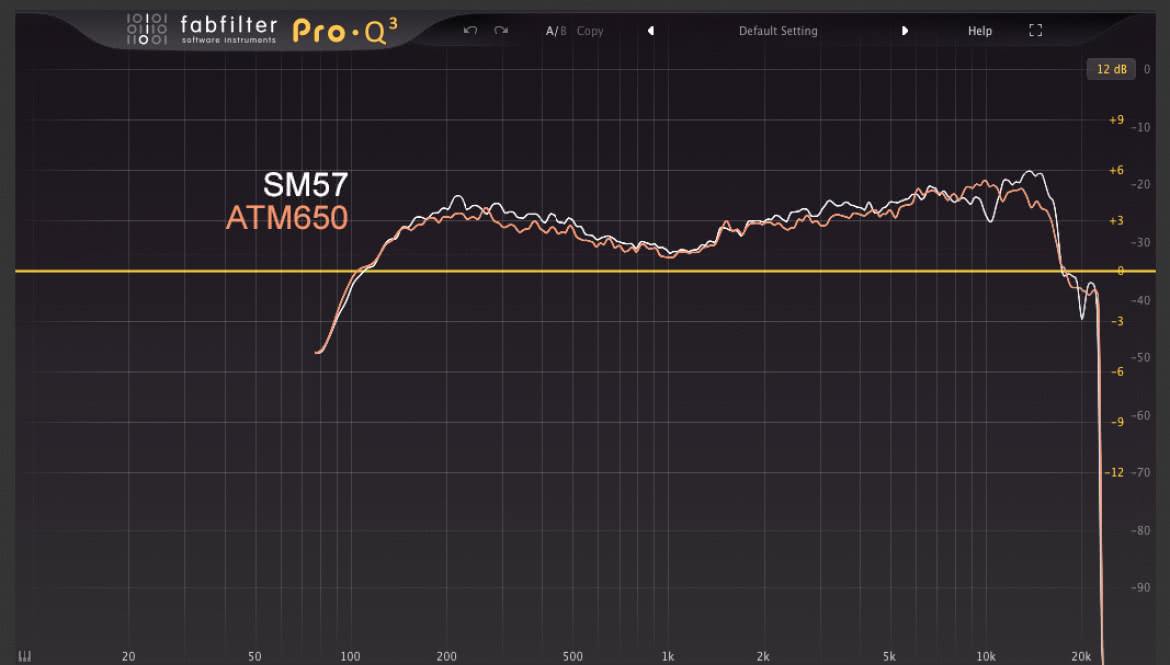Enter full screen mode icon
This screenshot has height=665, width=1170.
click(x=1036, y=31)
